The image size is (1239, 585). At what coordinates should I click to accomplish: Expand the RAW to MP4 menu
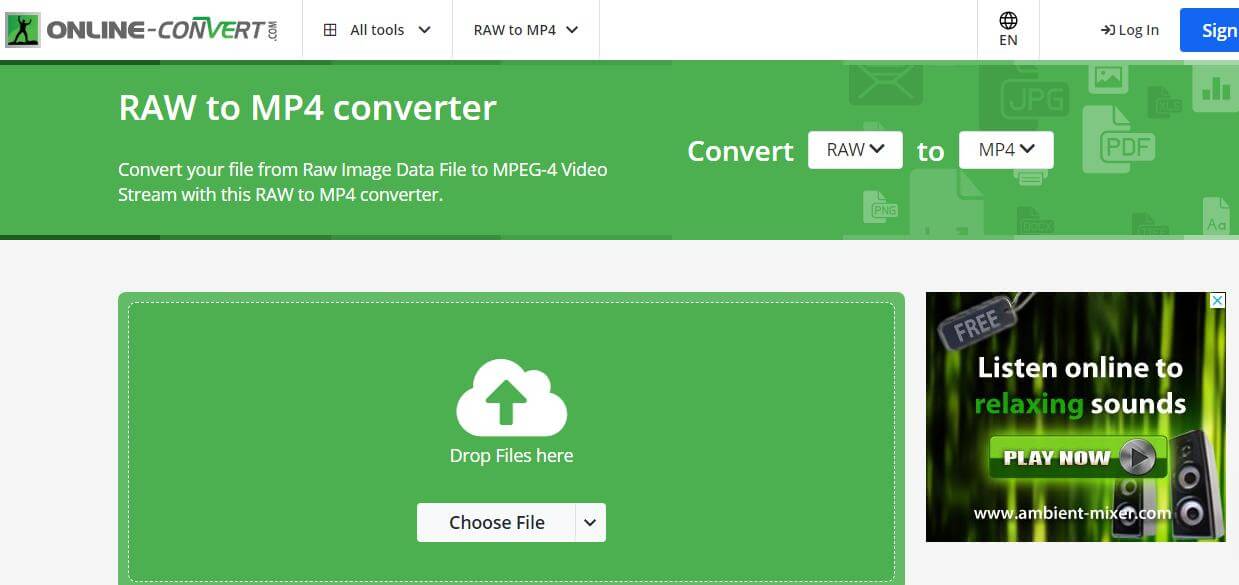tap(526, 30)
